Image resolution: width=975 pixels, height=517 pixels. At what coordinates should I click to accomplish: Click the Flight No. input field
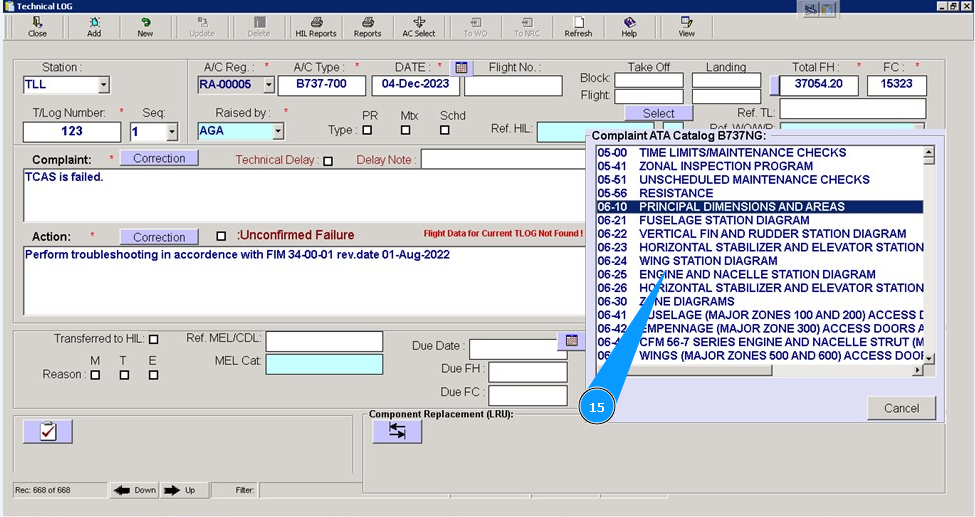coord(513,86)
